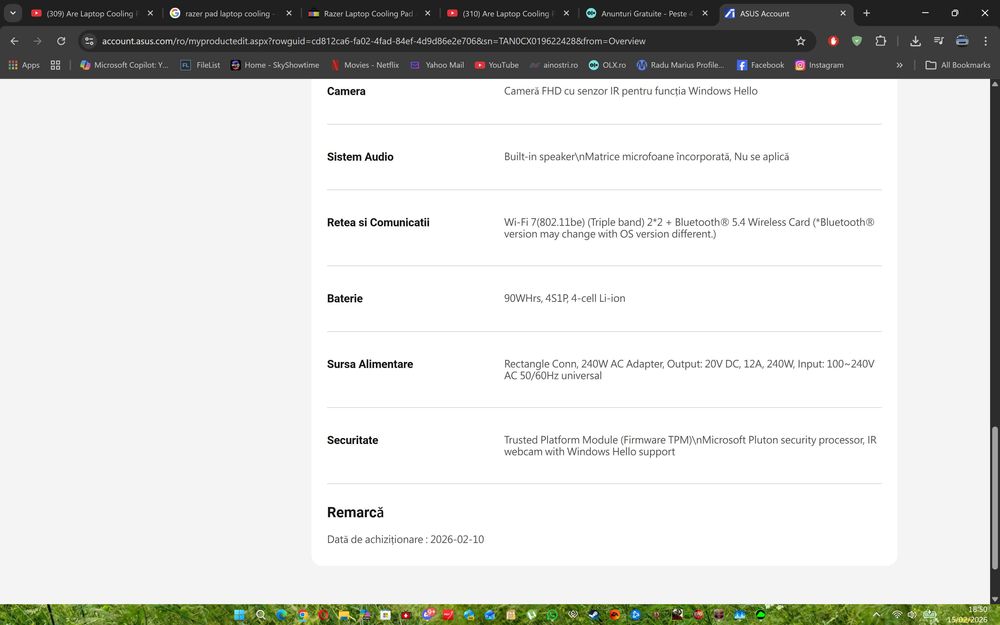Click the Sistem Audio spec label
Screen dimensions: 1000x625
click(360, 157)
